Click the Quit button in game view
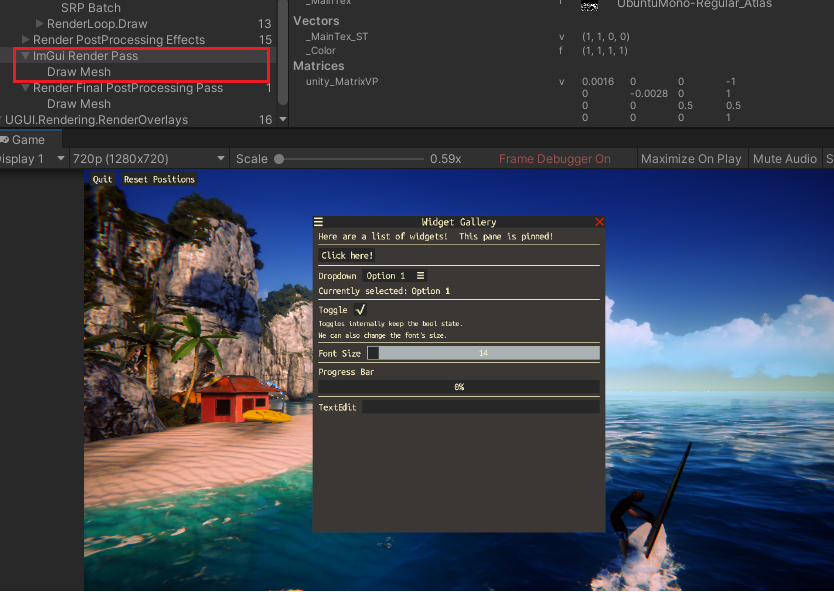Screen dimensions: 834x592 102,179
